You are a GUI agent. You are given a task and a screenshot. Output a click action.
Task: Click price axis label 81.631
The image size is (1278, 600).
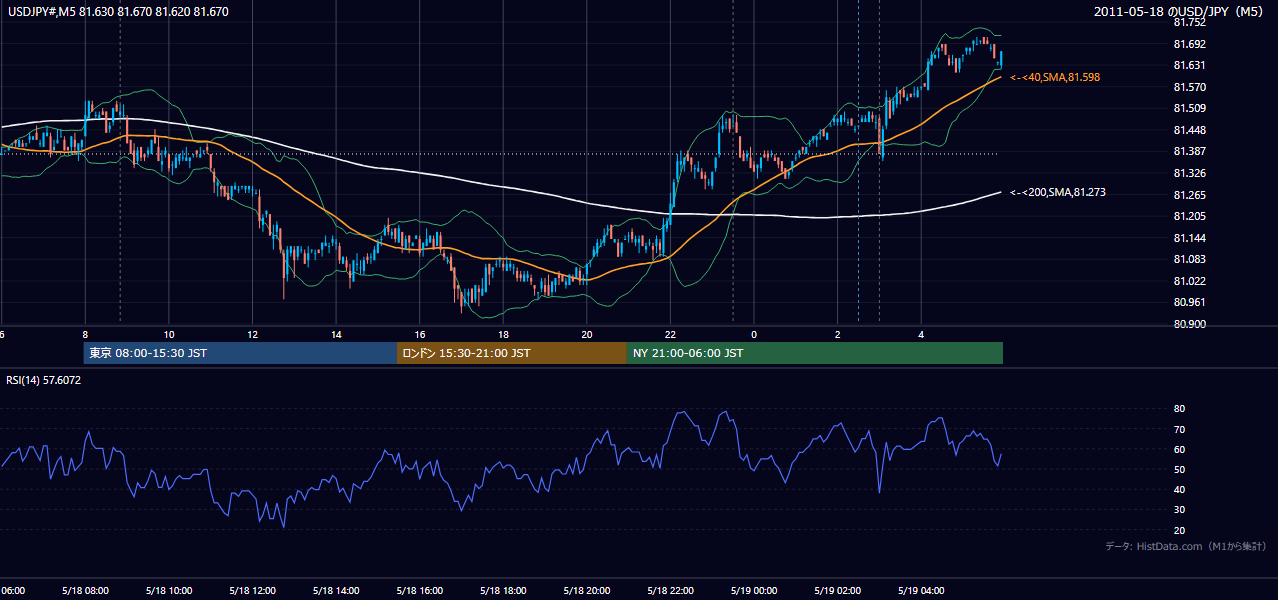[x=1188, y=65]
